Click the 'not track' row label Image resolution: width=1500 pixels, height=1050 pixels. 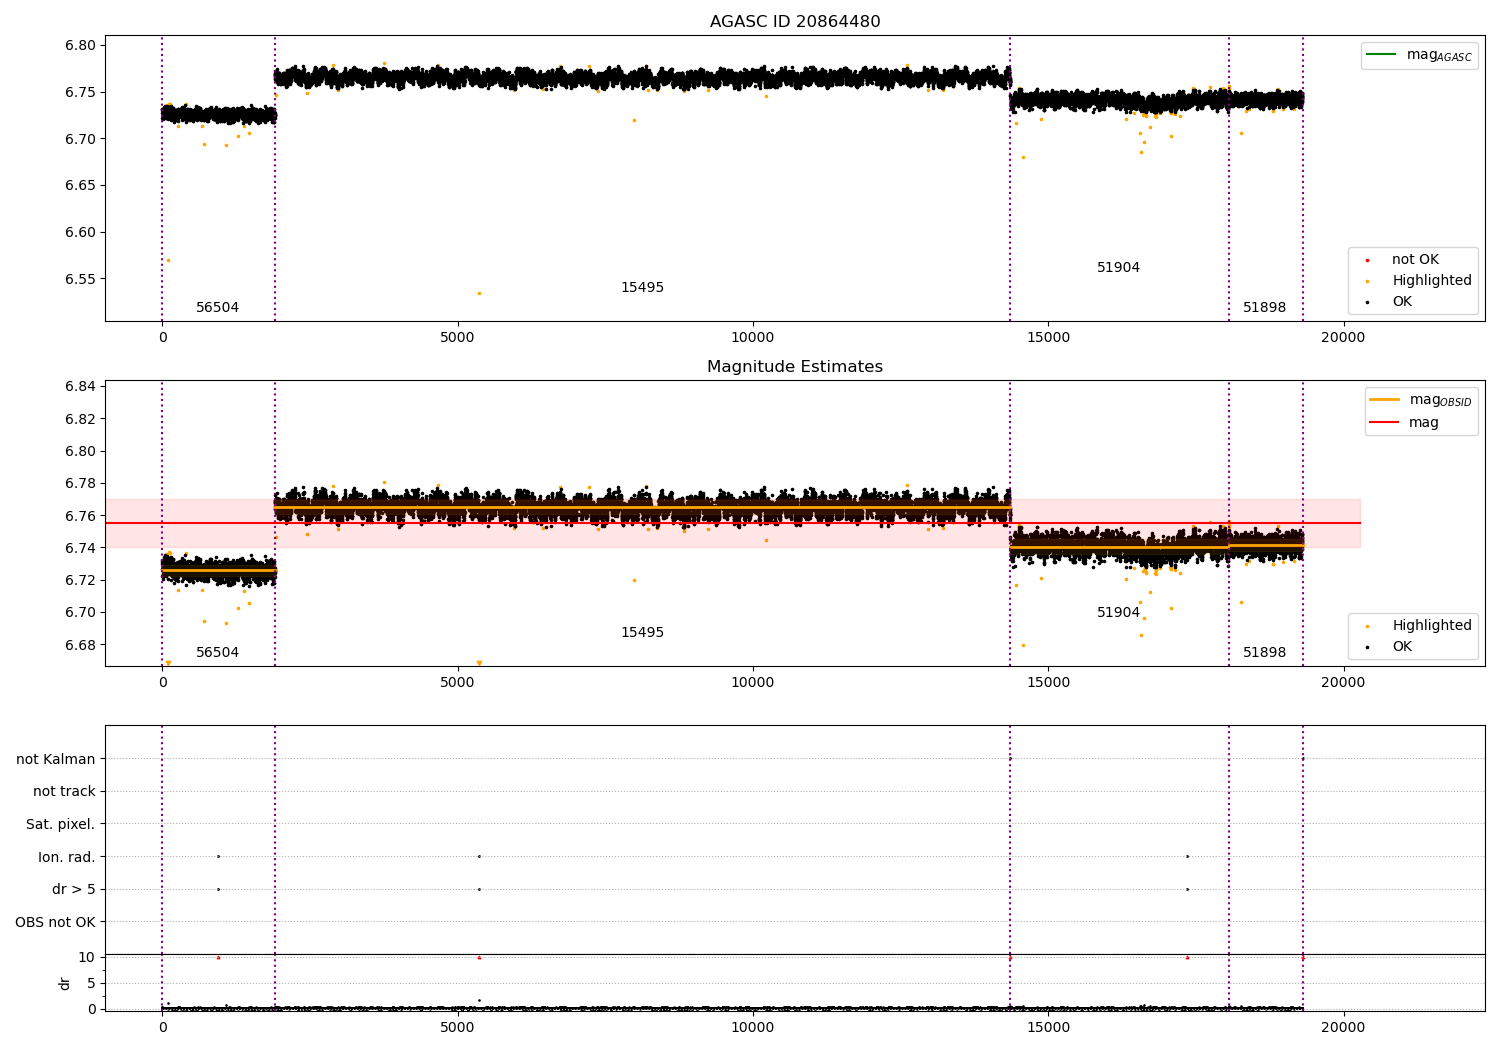click(x=64, y=792)
